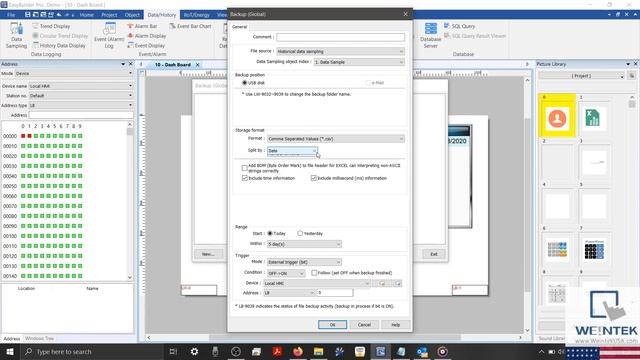The height and width of the screenshot is (360, 640).
Task: Open the Within days dropdown
Action: coord(304,244)
